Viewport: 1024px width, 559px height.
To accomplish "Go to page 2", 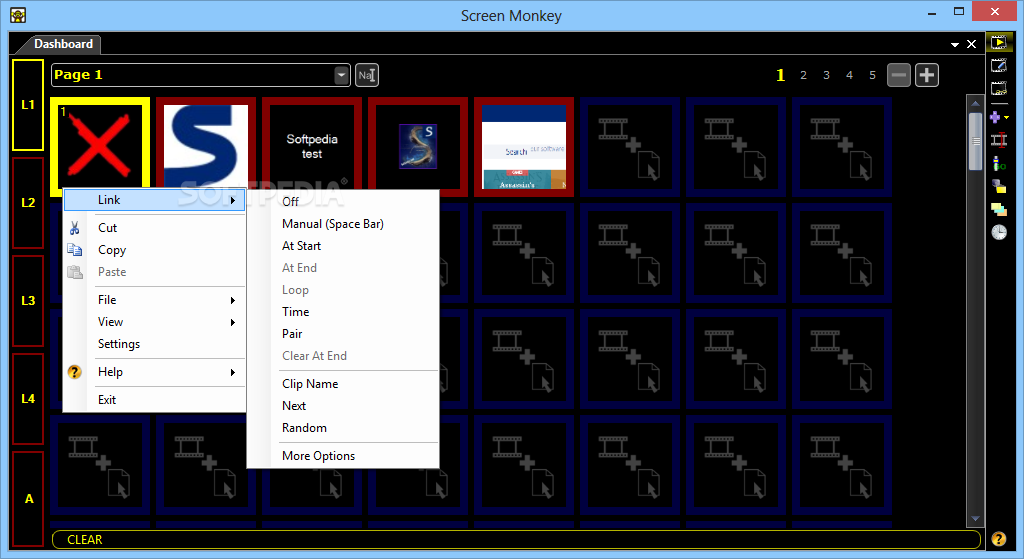I will [803, 75].
